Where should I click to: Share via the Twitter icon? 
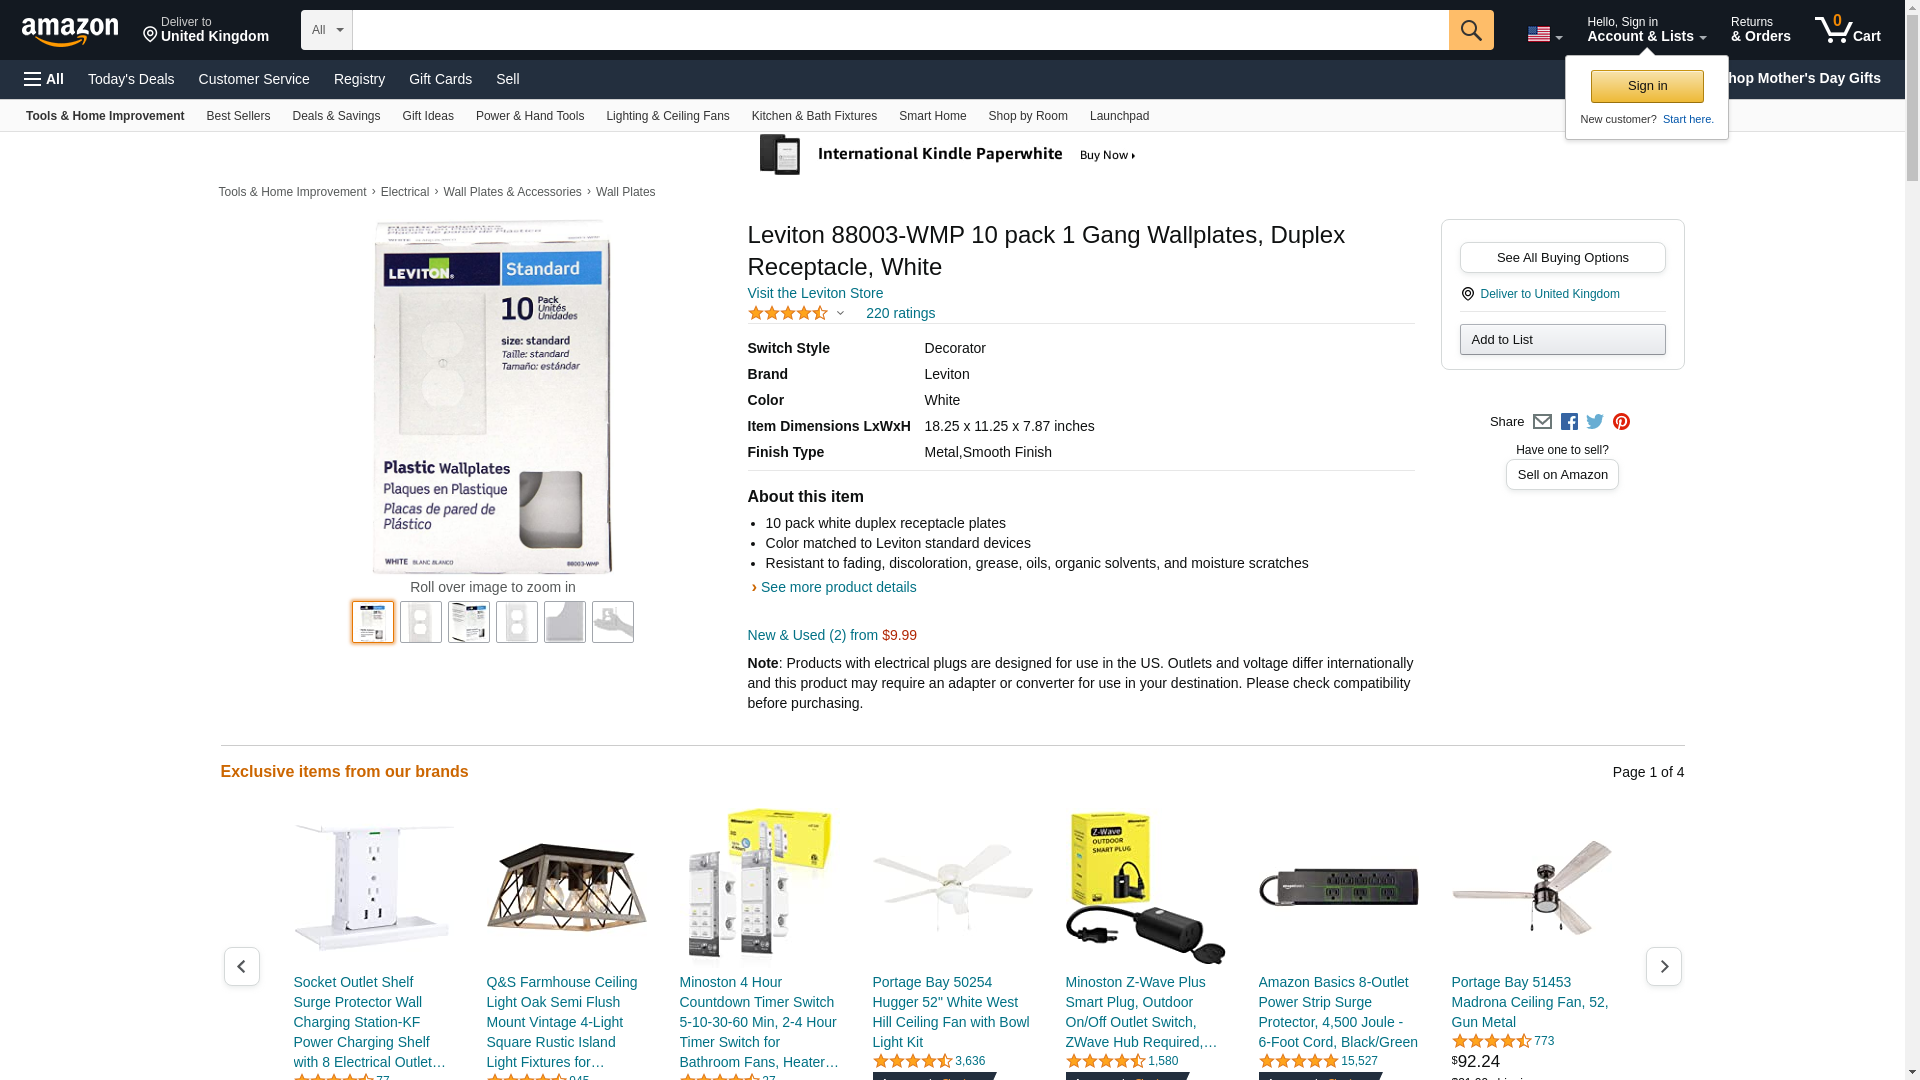(x=1595, y=422)
